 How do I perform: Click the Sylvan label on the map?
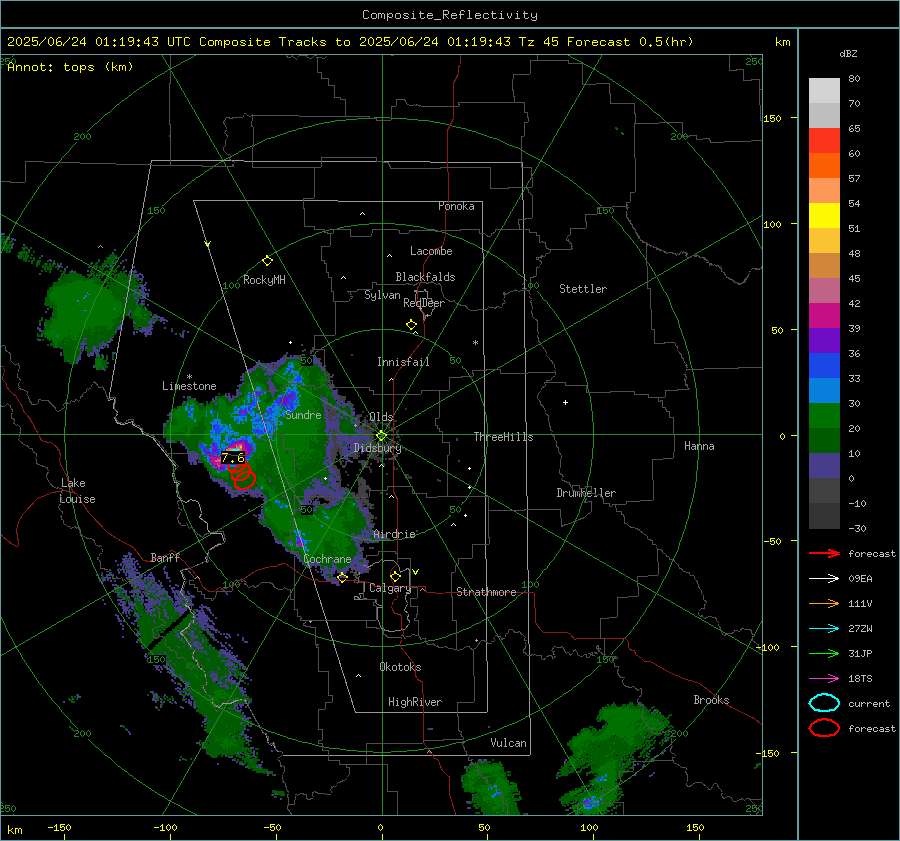(382, 295)
